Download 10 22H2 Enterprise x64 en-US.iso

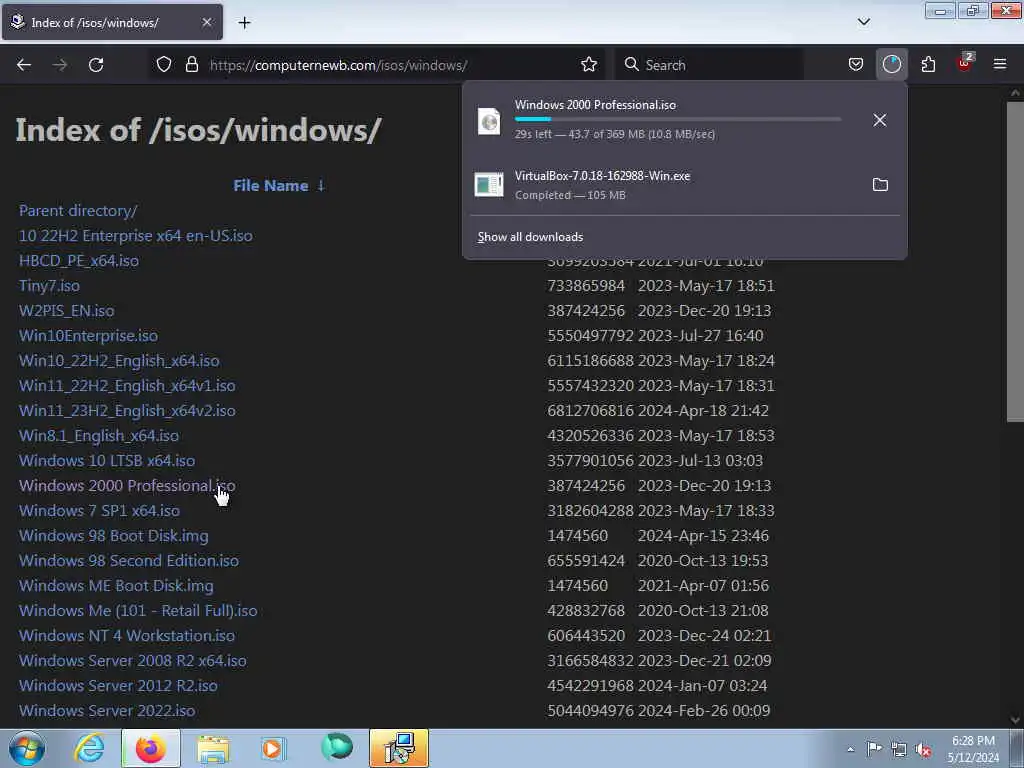(x=135, y=236)
